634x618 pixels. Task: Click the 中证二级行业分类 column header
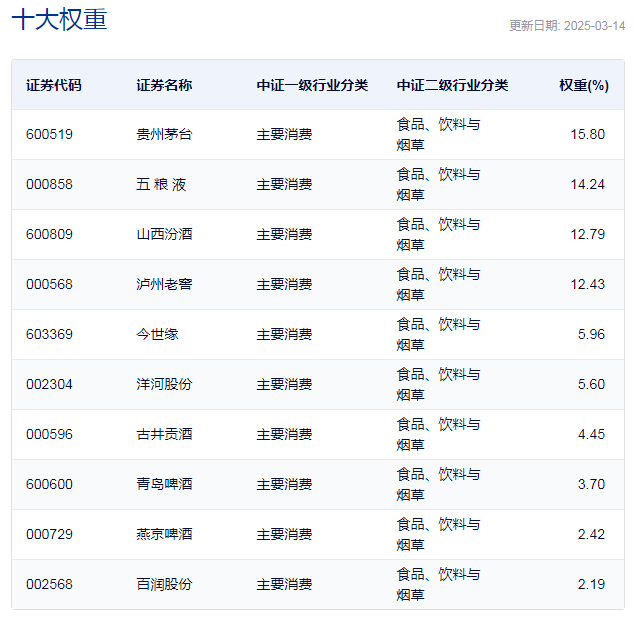(452, 85)
